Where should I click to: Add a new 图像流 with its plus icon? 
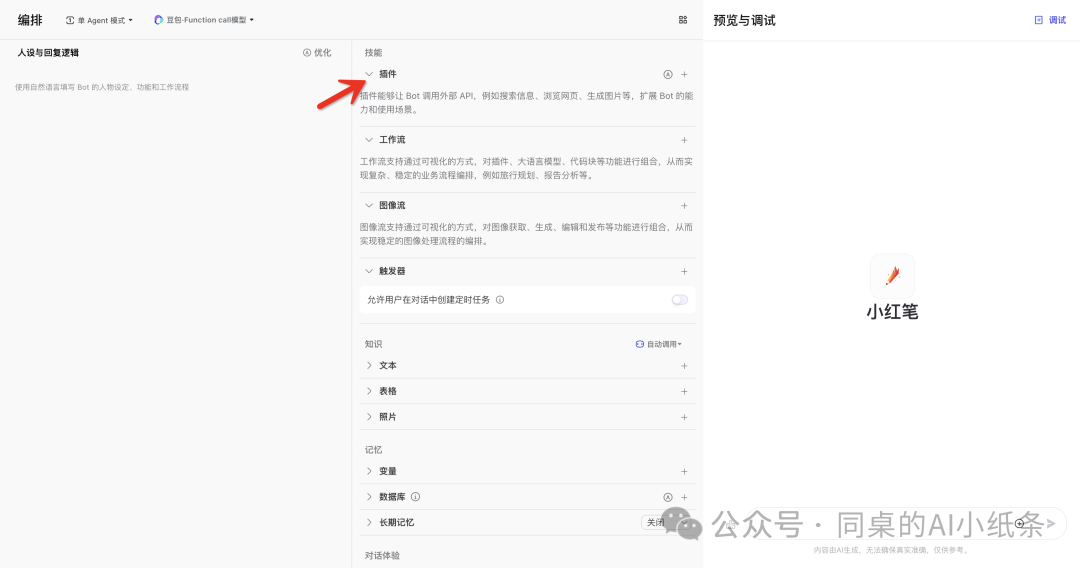(x=684, y=206)
